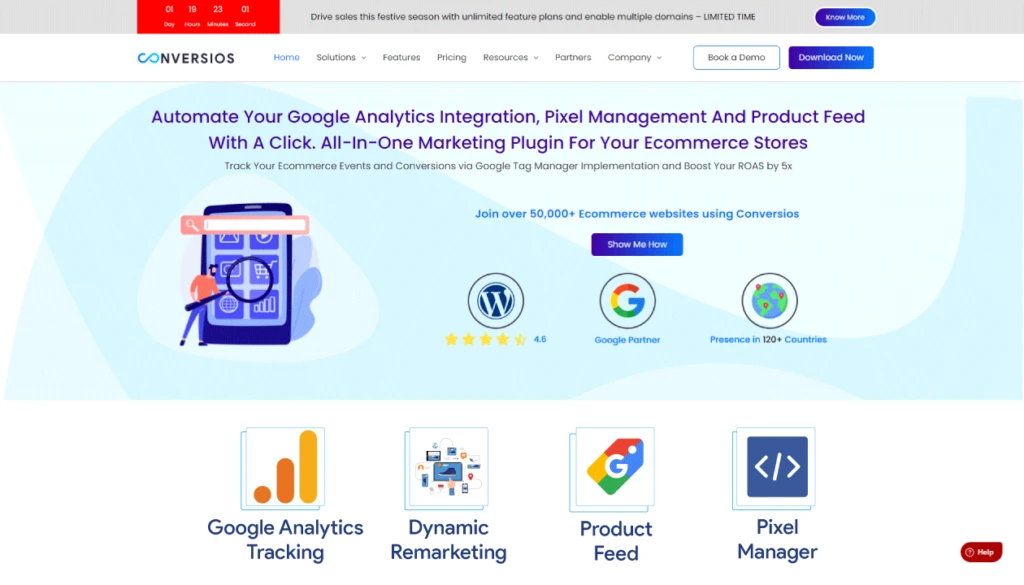
Task: Click the tablet search illustration
Action: [249, 274]
